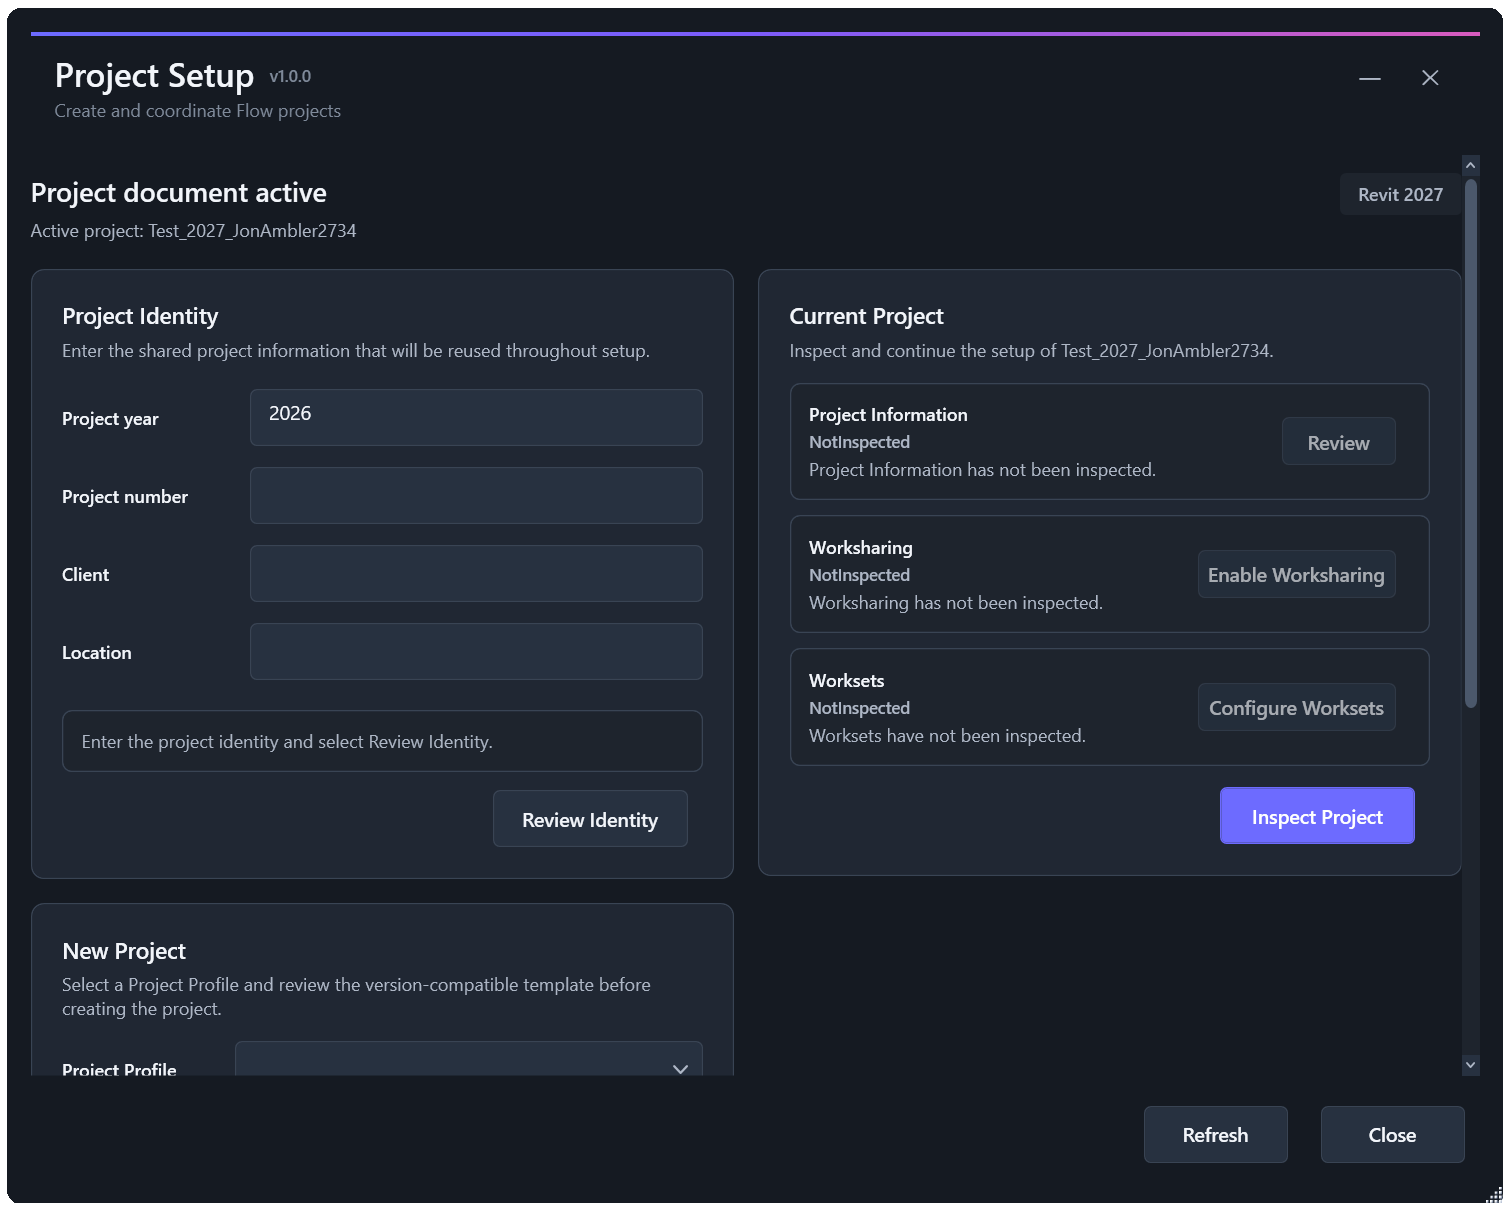Click 'Worksets have not been inspected.' text
This screenshot has height=1213, width=1512.
pos(947,736)
